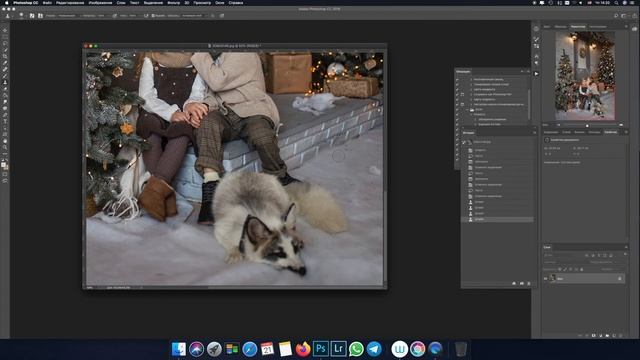Set history brush source box beside snapshot
This screenshot has height=360, width=640.
click(x=464, y=142)
